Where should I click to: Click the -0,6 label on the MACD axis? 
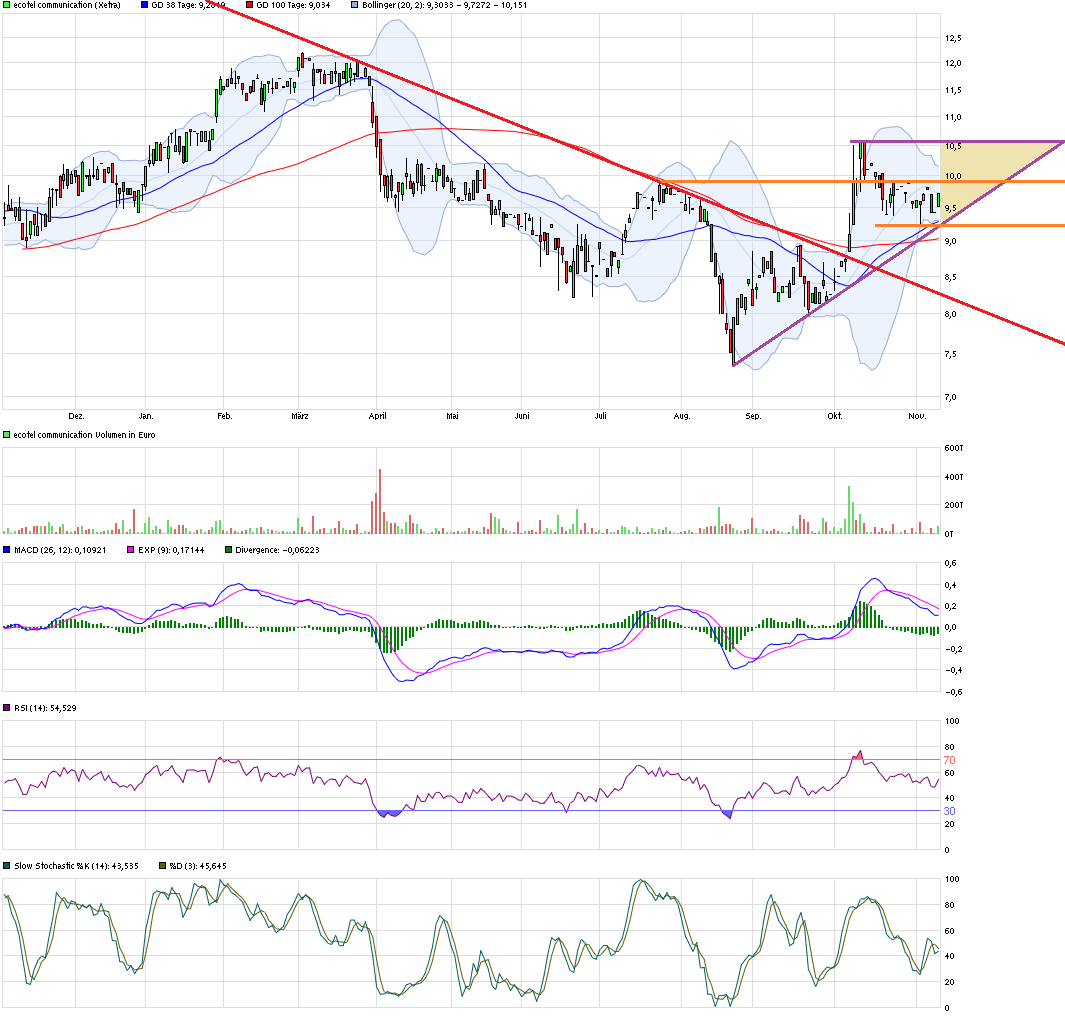[x=952, y=692]
